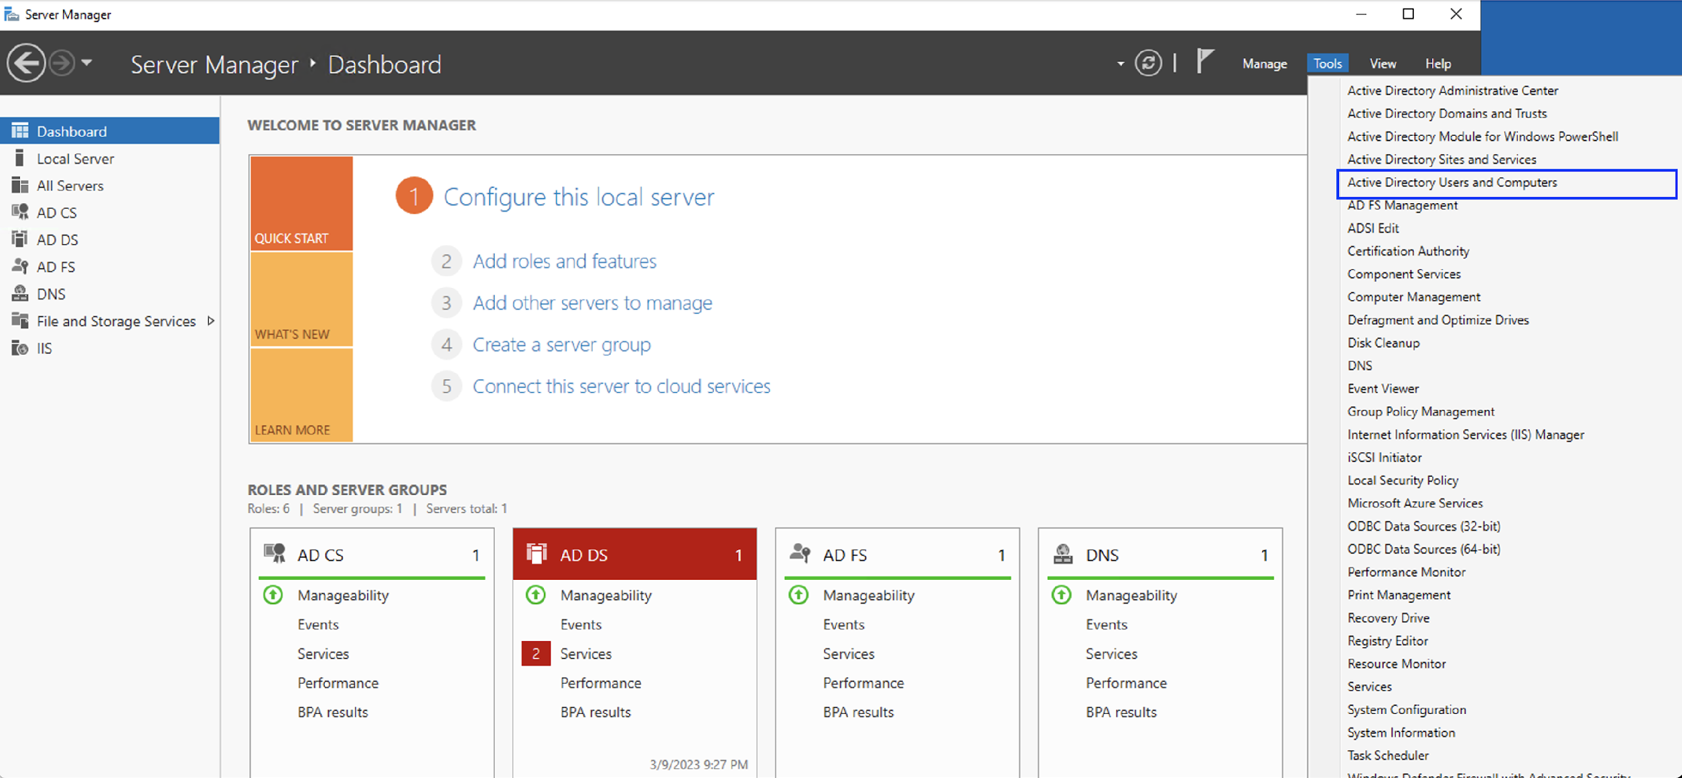Open the Manage menu
The height and width of the screenshot is (778, 1682).
[1264, 64]
